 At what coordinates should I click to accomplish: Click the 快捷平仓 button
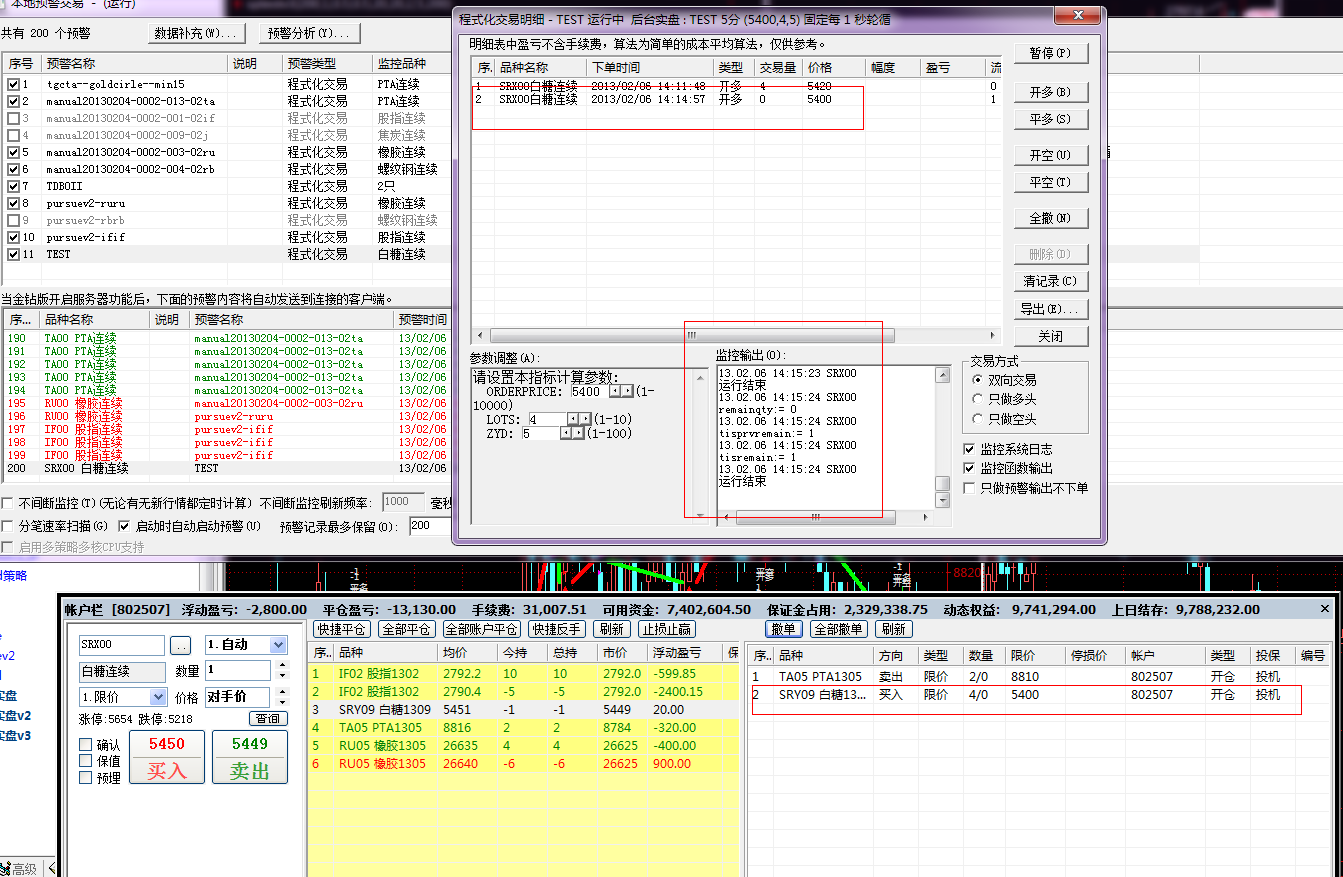tap(342, 629)
